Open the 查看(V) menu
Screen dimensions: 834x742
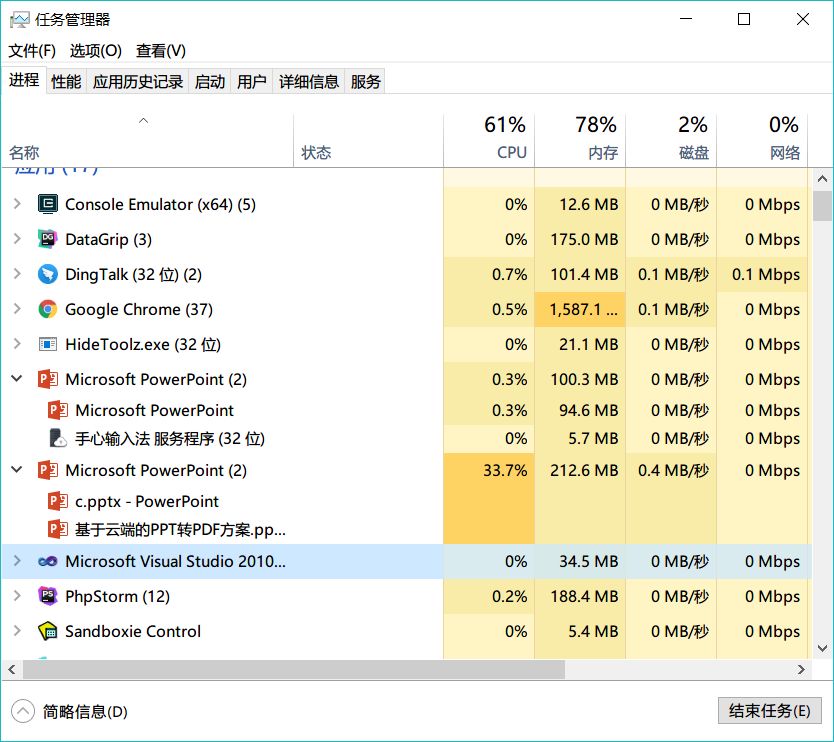tap(161, 51)
